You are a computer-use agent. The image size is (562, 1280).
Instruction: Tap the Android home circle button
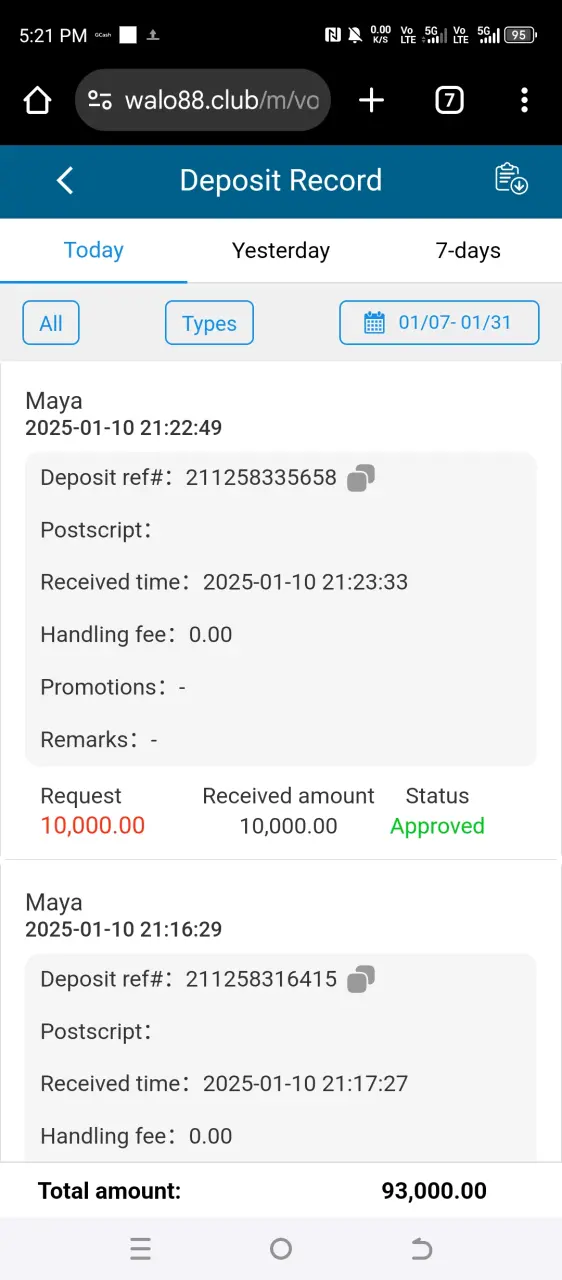click(x=281, y=1248)
